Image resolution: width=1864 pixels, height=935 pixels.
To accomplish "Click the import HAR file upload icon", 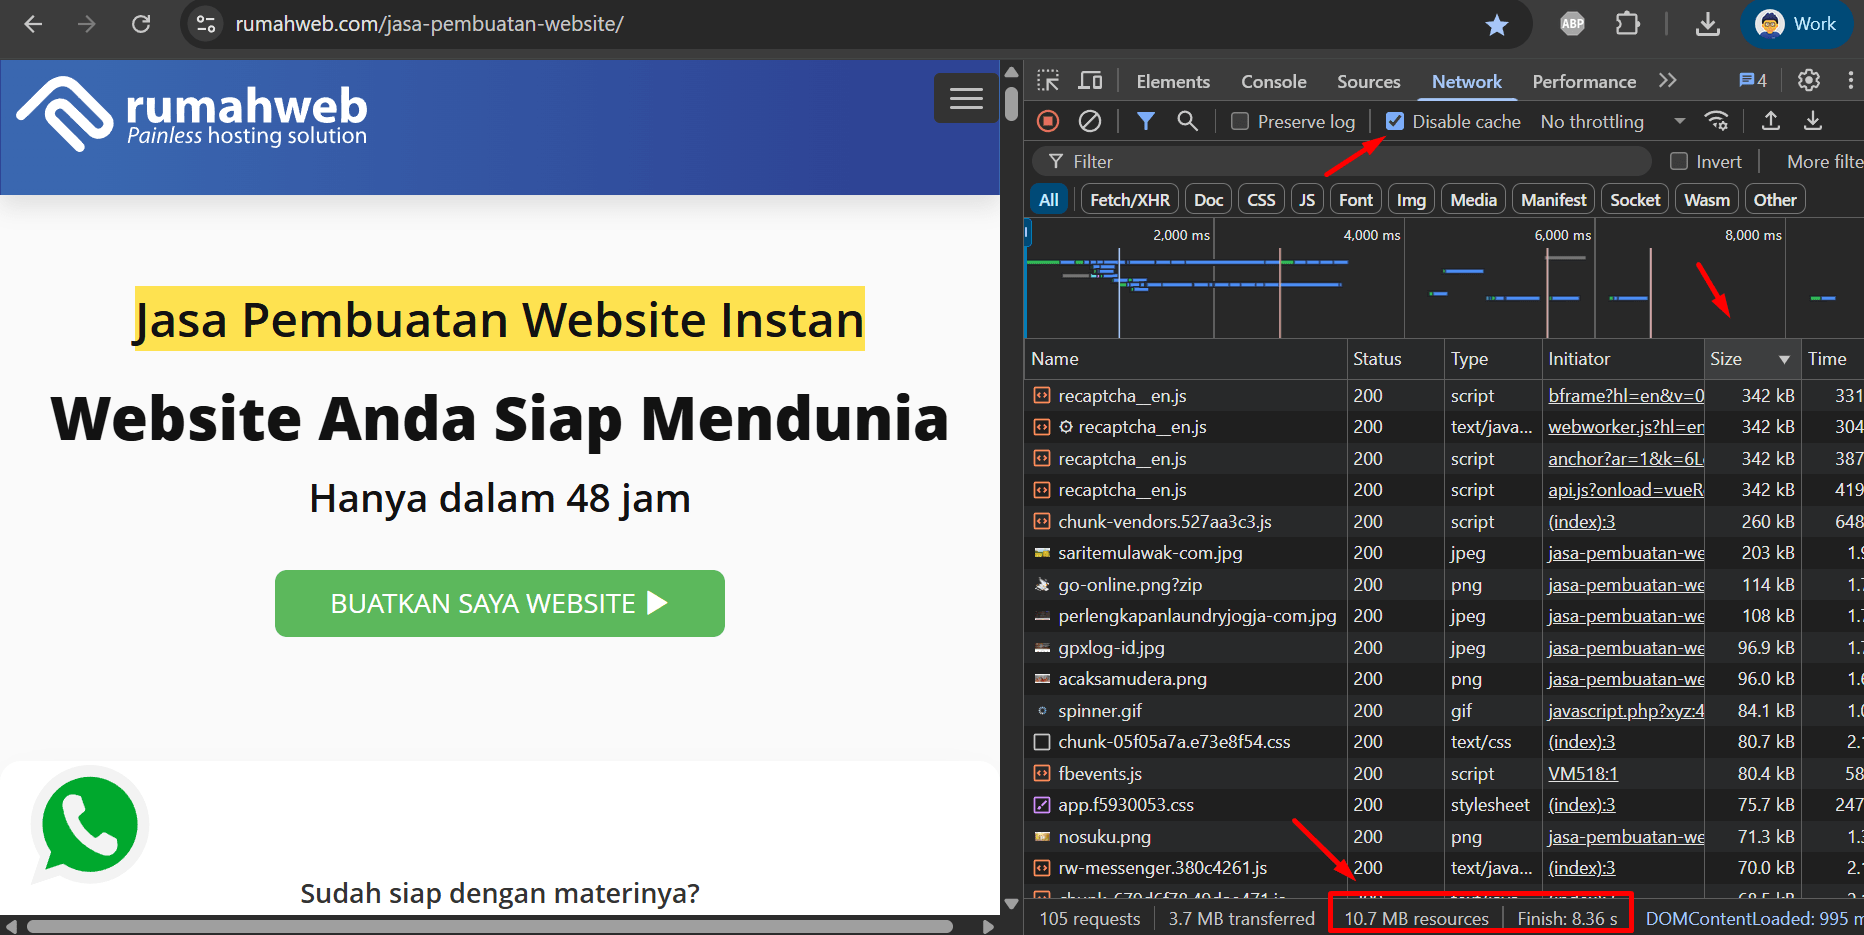I will (1770, 121).
